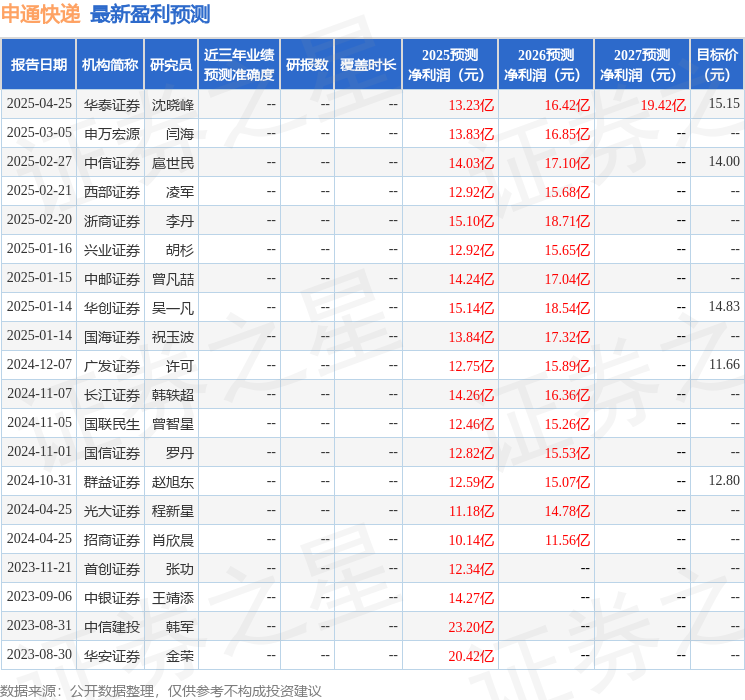Click the 群益证券 institution cell

click(x=112, y=481)
